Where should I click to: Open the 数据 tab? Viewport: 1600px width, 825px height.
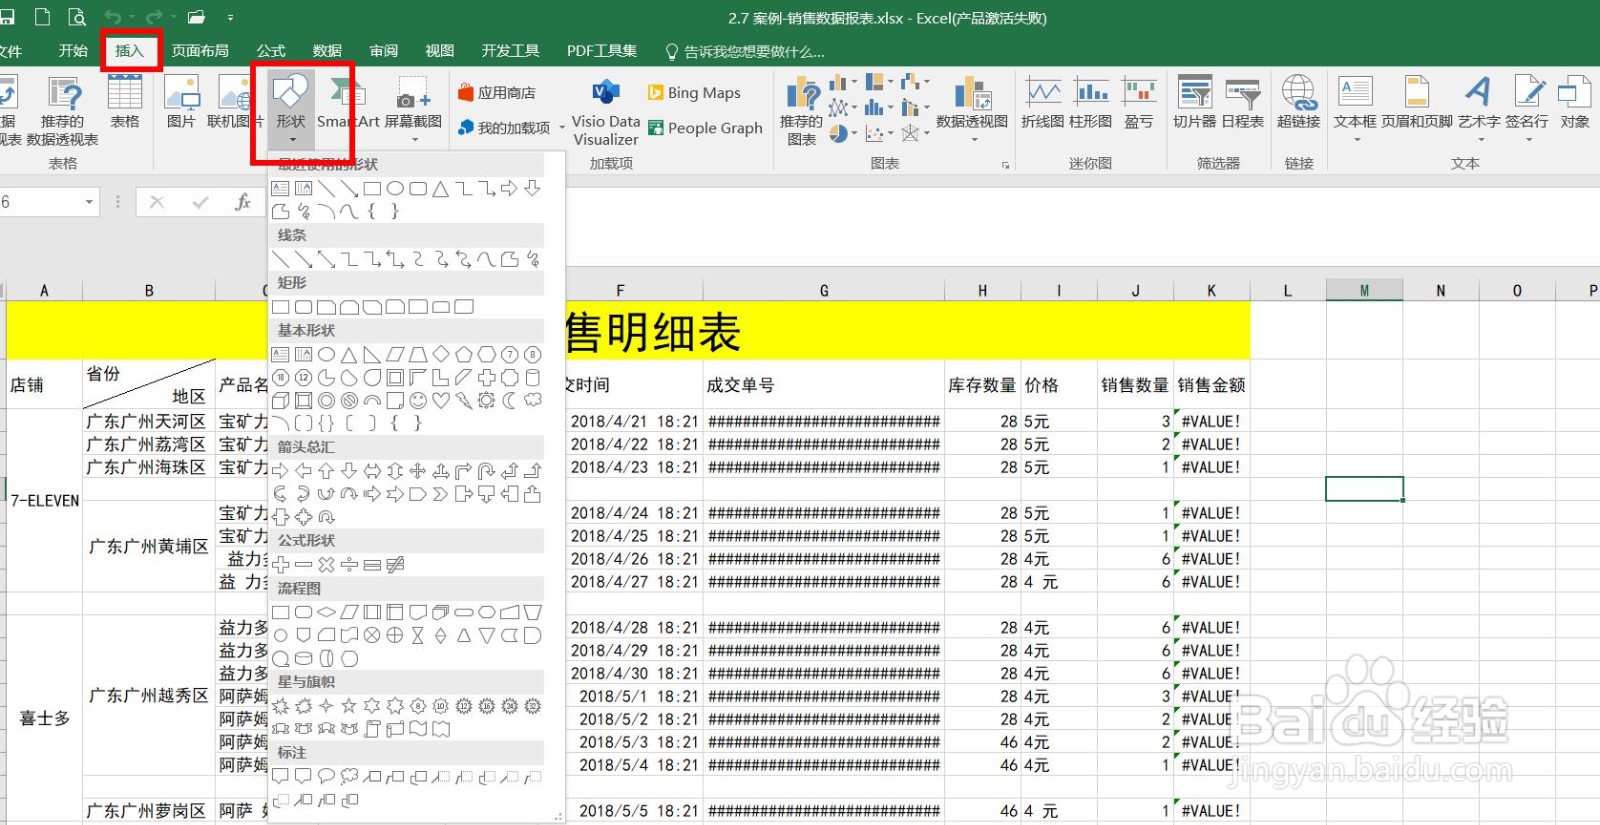pos(327,51)
